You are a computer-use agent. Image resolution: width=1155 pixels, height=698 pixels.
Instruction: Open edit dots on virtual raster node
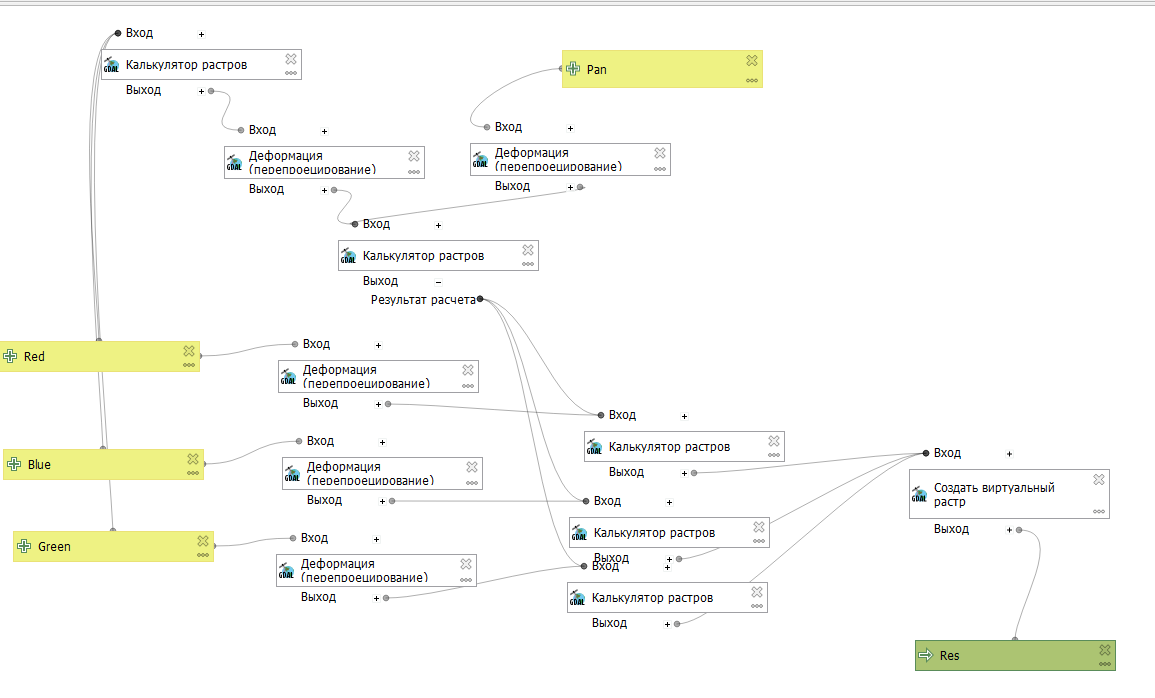pos(1098,512)
